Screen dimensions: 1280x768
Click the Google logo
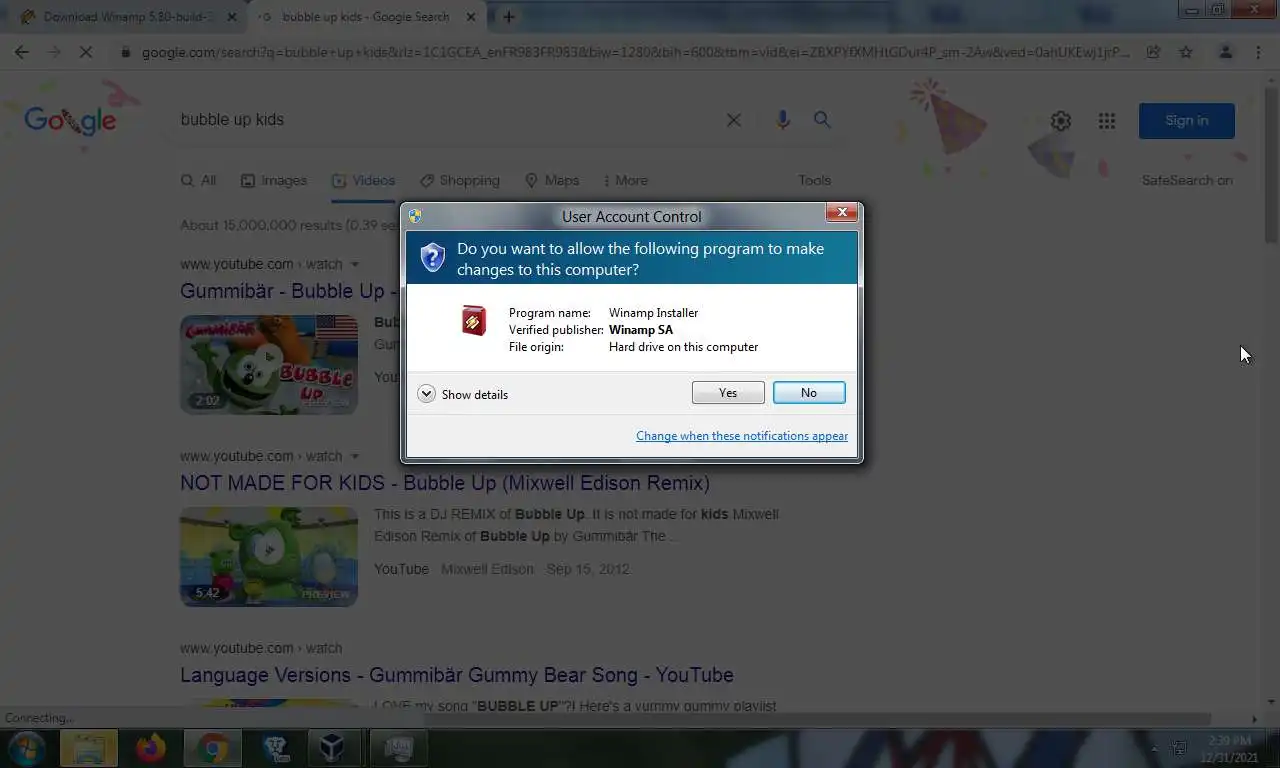(x=70, y=120)
